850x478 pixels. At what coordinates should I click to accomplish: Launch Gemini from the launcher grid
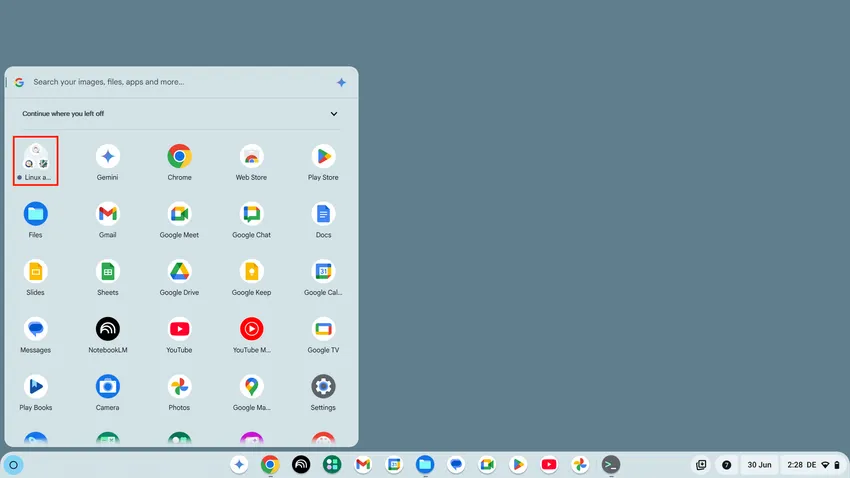(107, 162)
